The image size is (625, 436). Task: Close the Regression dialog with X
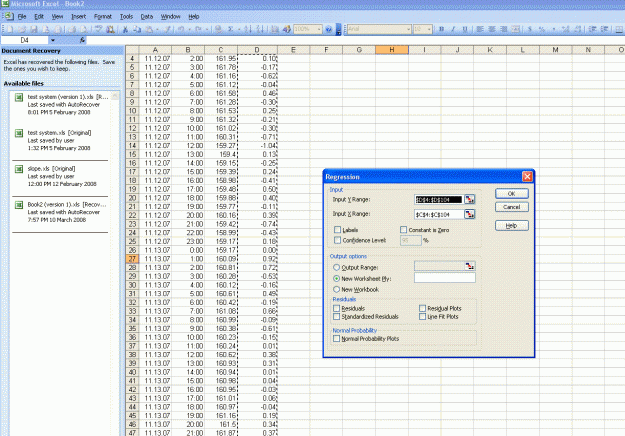(x=527, y=177)
